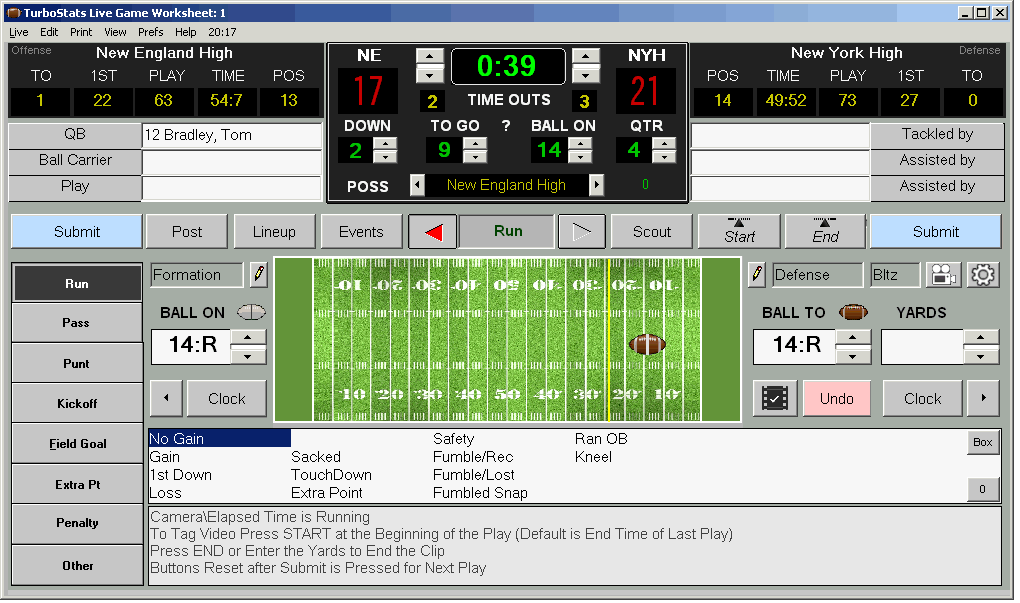This screenshot has height=603, width=1020.
Task: Switch possession with the right POSS arrow
Action: tap(596, 185)
